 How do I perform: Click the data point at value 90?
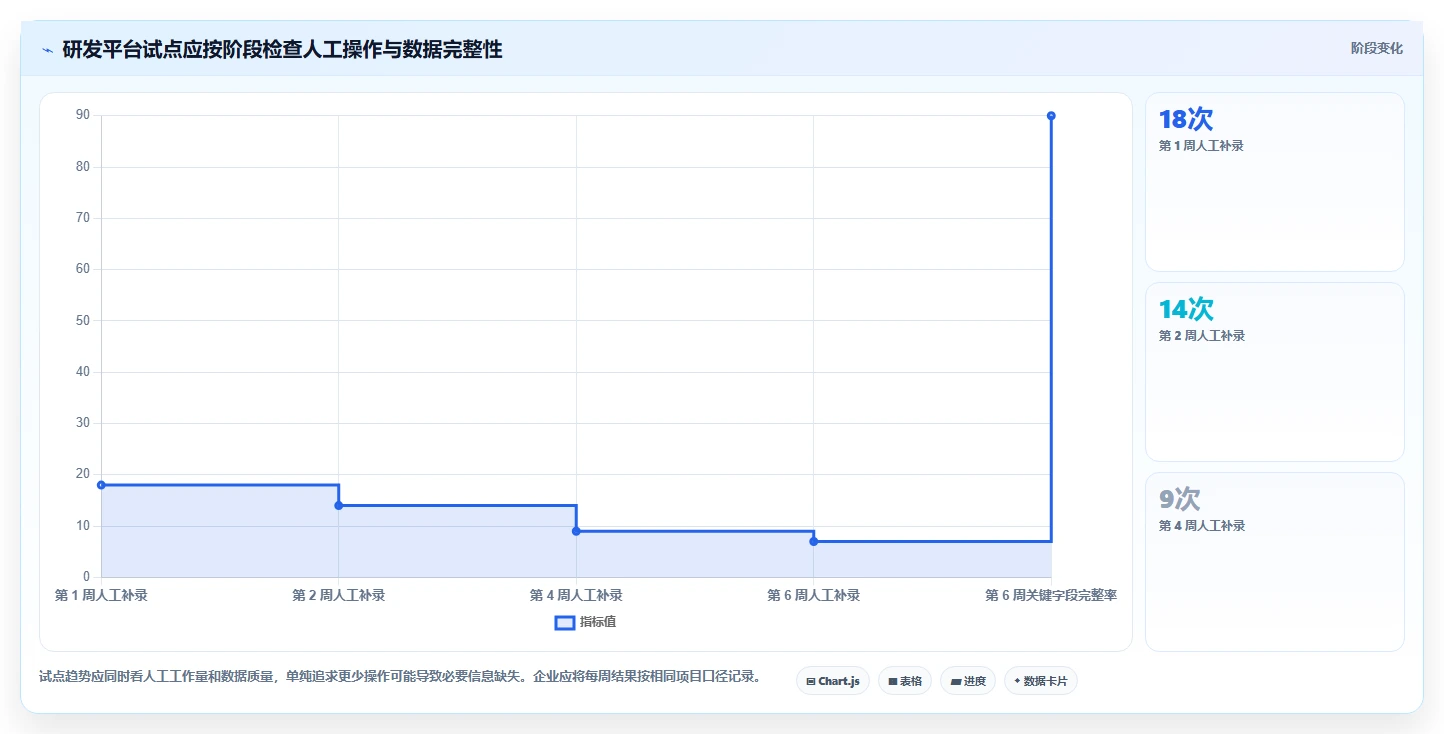pos(1051,116)
